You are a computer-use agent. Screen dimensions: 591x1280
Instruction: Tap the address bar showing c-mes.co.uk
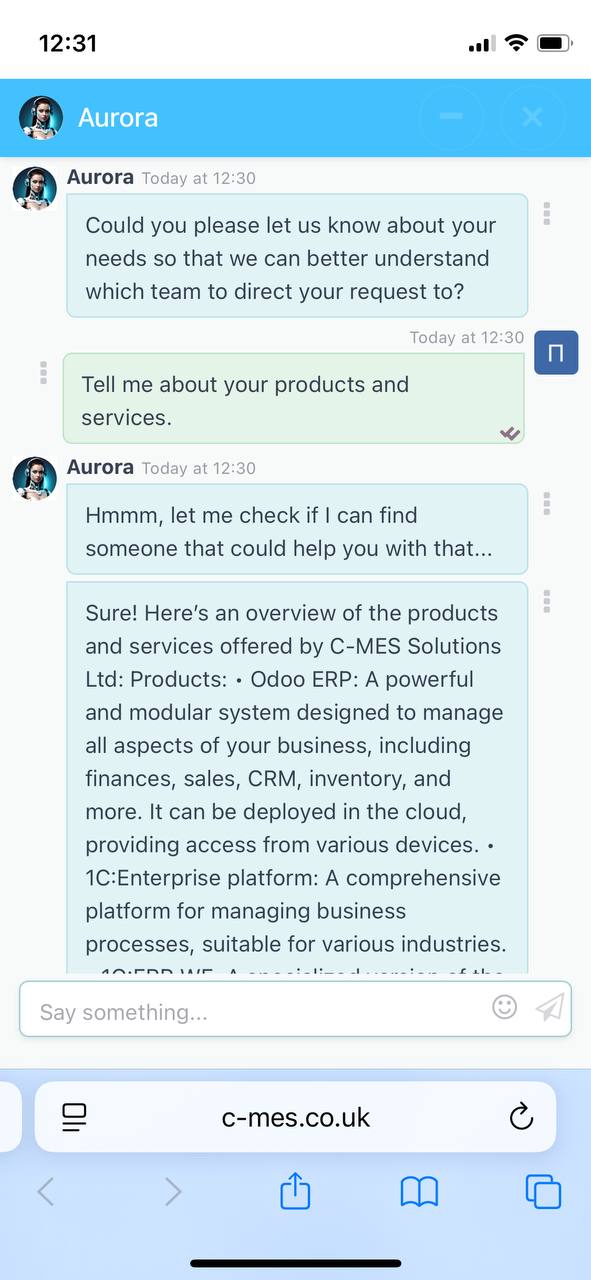point(295,1117)
